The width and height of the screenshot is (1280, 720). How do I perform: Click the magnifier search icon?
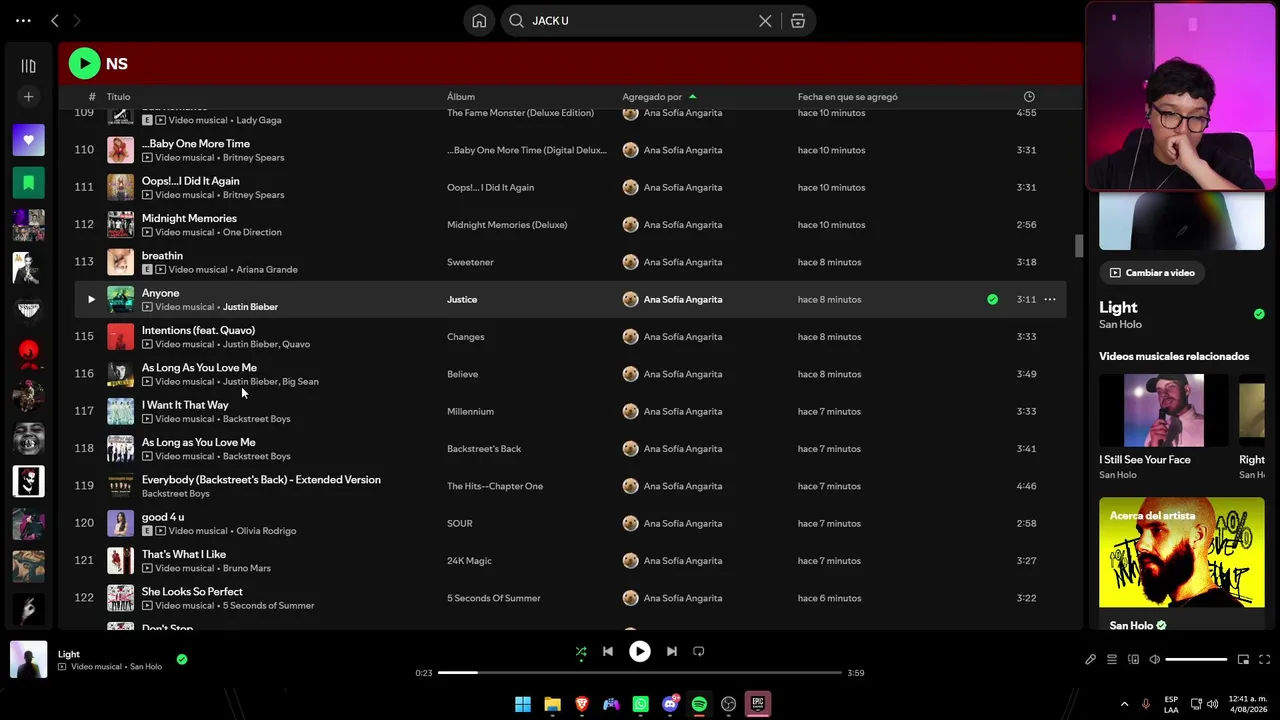(x=516, y=21)
